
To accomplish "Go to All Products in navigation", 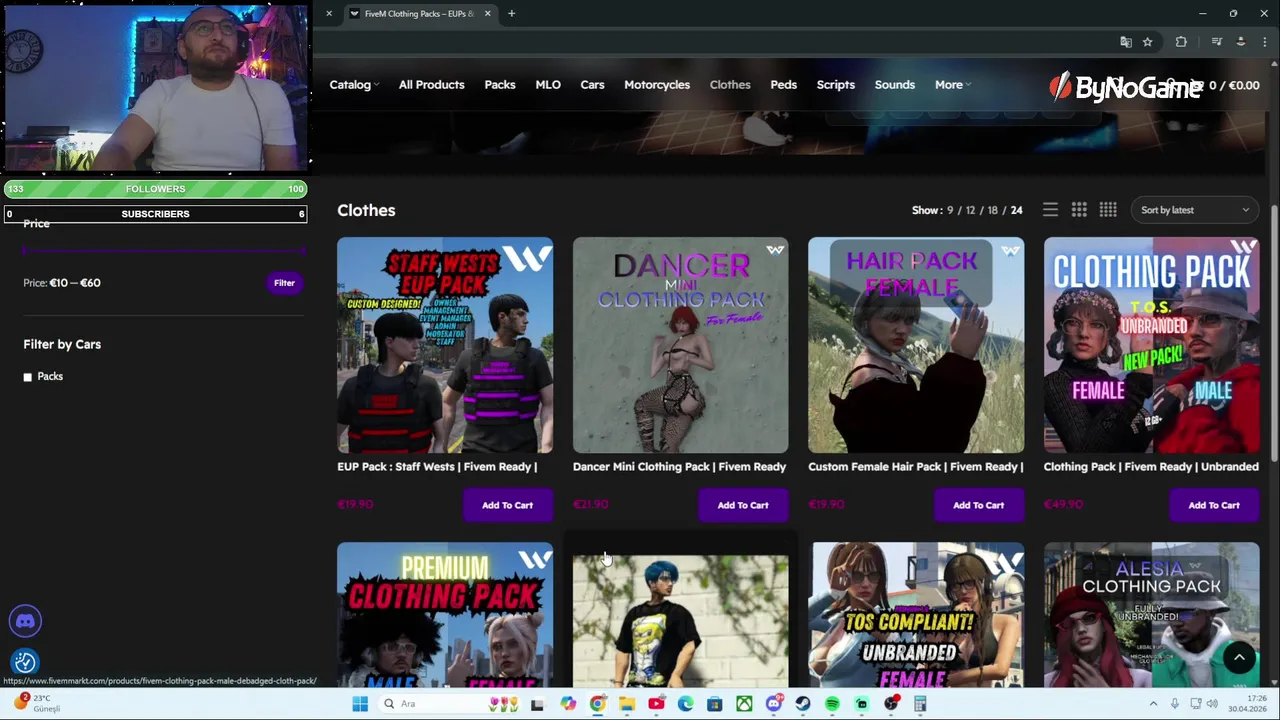I will pyautogui.click(x=431, y=85).
